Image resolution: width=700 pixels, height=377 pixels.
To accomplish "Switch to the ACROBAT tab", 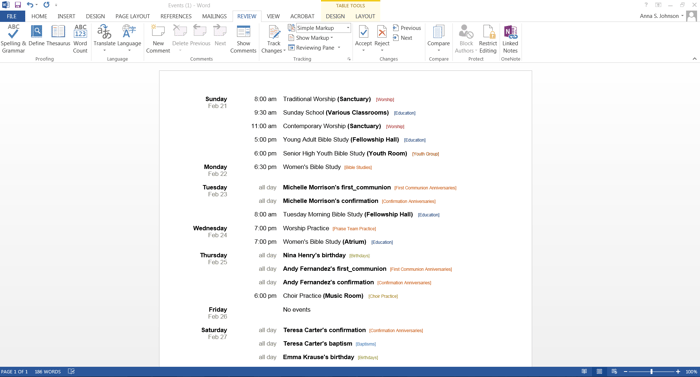I will click(x=302, y=16).
